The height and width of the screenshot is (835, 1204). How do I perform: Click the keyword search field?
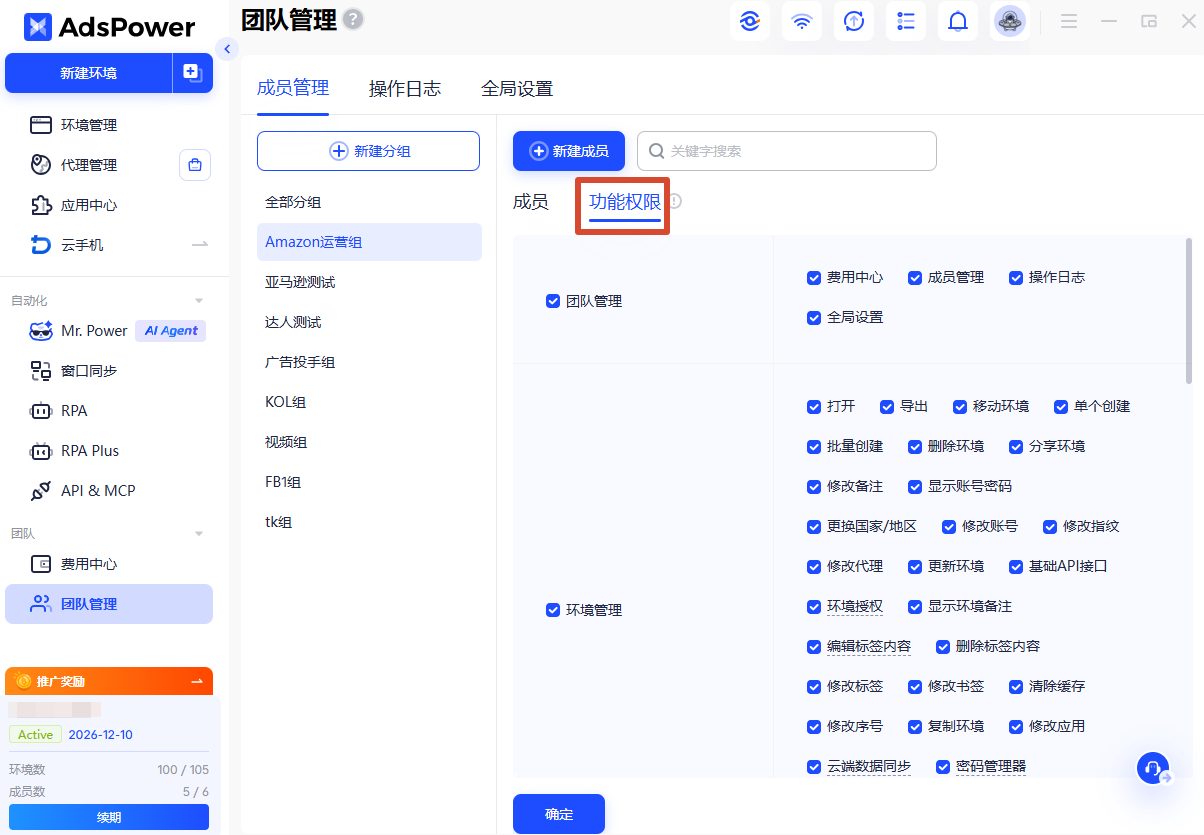pos(787,151)
